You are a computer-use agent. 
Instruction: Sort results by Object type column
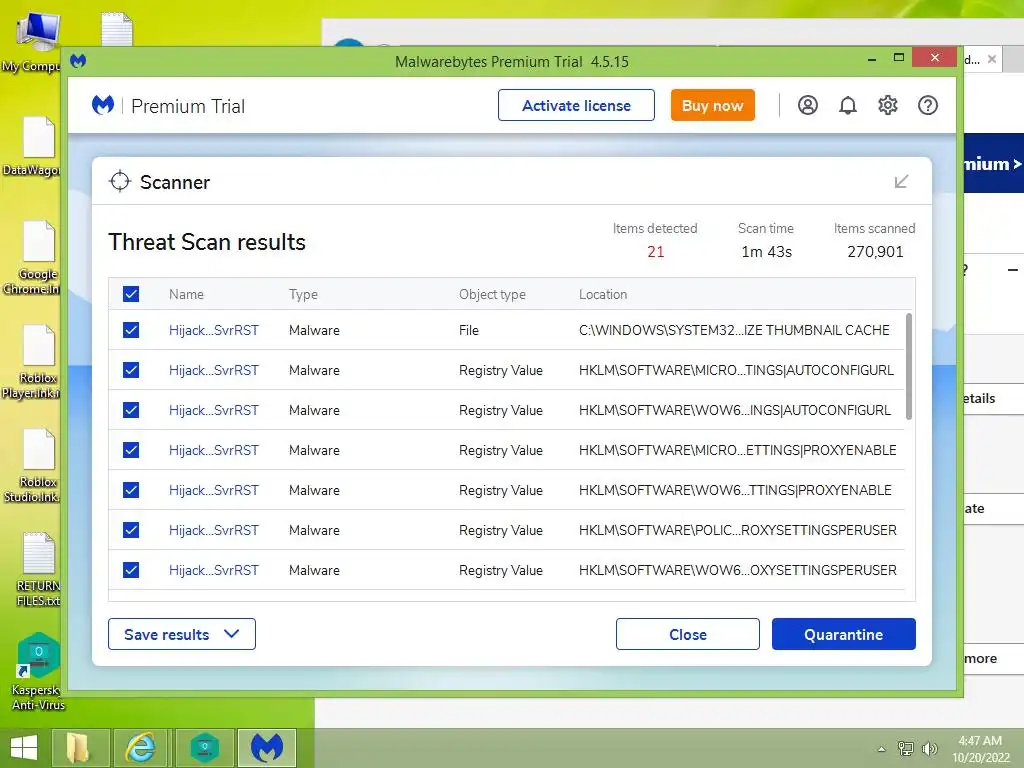tap(492, 295)
